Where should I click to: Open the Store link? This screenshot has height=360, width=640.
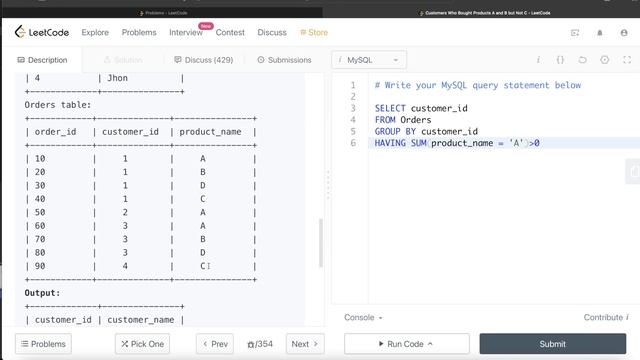(314, 32)
